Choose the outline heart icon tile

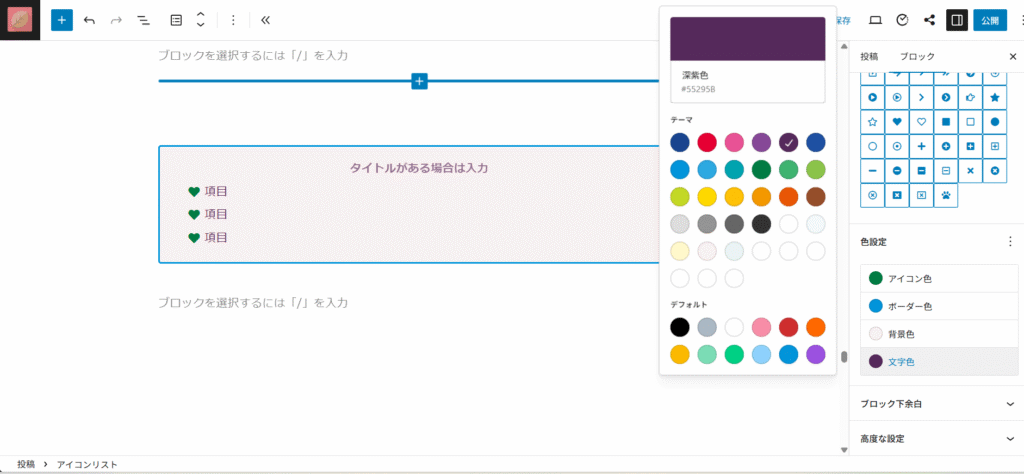tap(921, 121)
